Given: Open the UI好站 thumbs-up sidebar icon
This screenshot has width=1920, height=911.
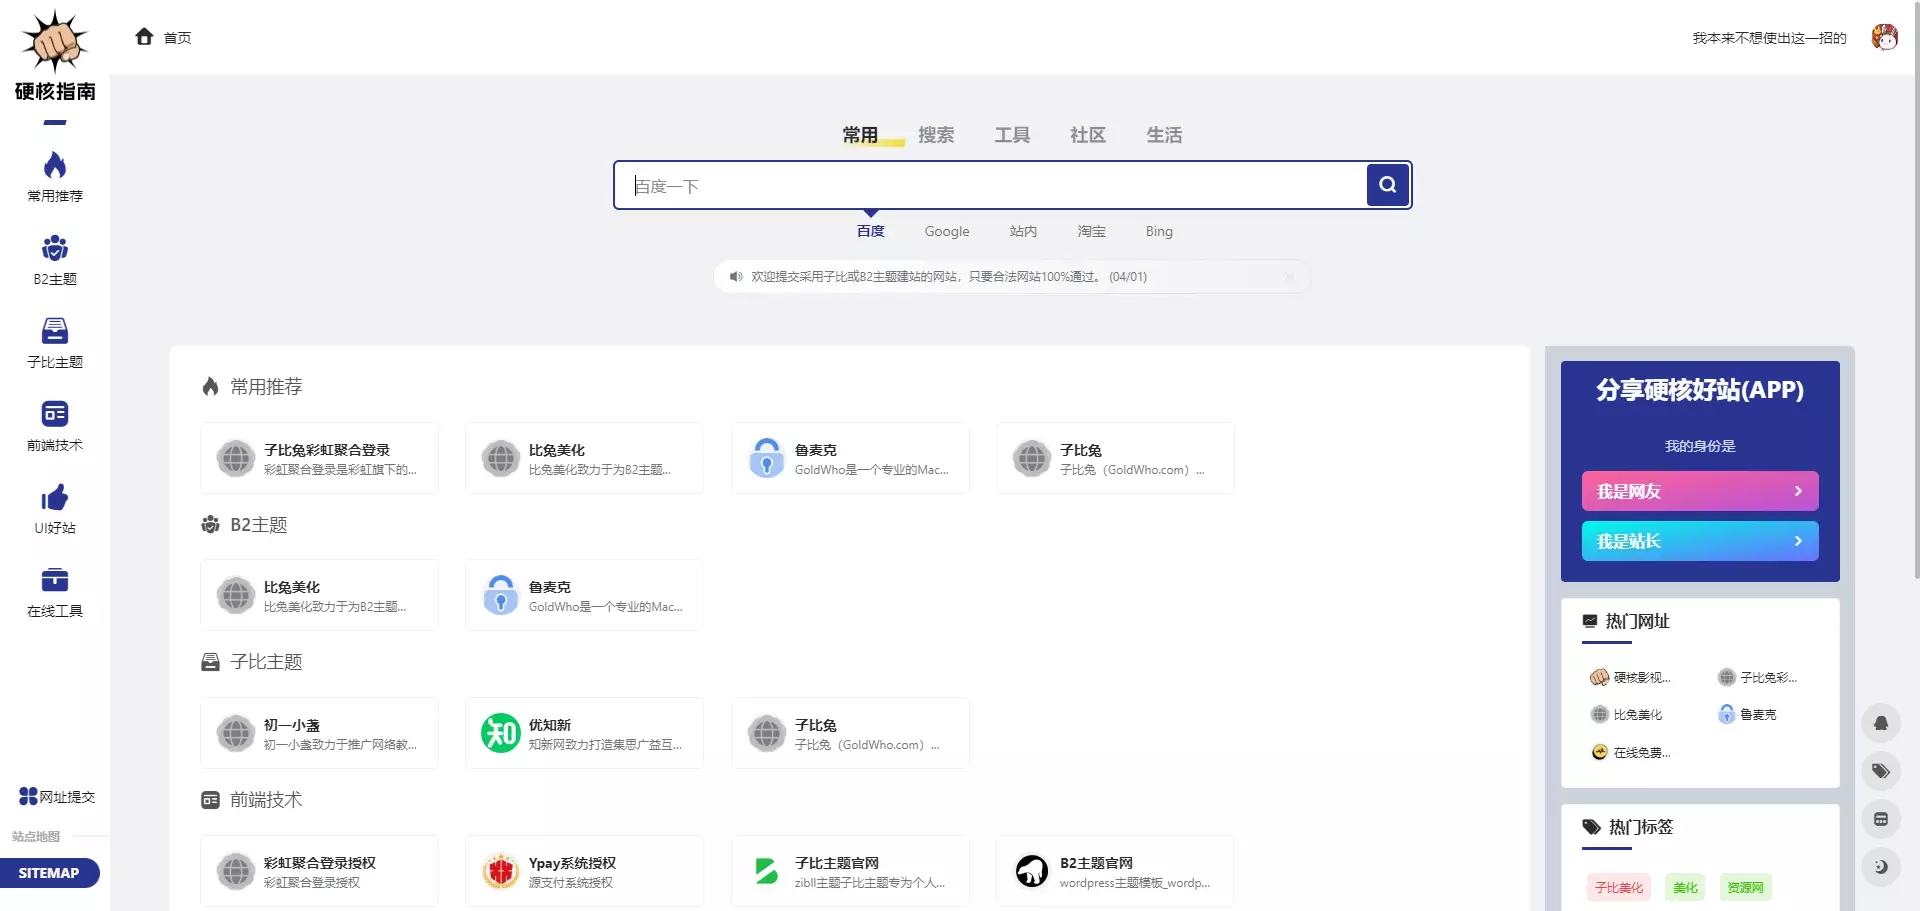Looking at the screenshot, I should pyautogui.click(x=55, y=497).
